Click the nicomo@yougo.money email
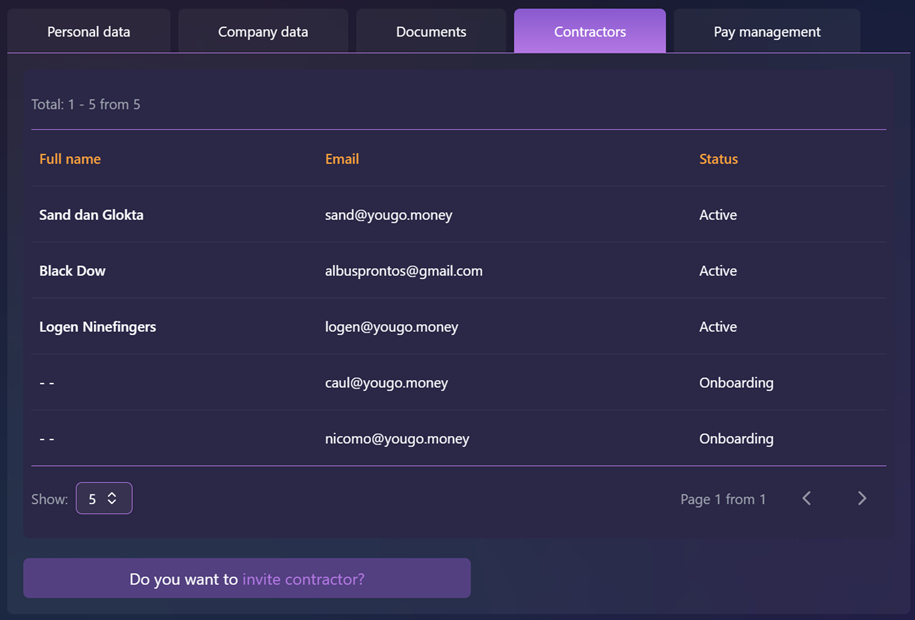Image resolution: width=915 pixels, height=620 pixels. coord(397,439)
